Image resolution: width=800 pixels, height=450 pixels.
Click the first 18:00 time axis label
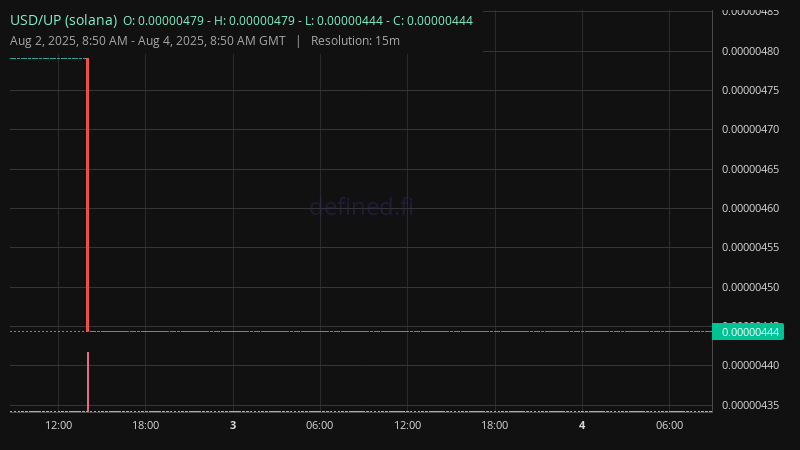point(145,426)
